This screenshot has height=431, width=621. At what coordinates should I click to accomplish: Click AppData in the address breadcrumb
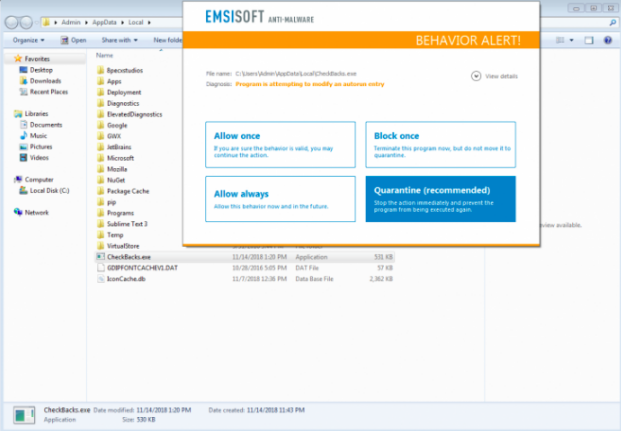[104, 23]
